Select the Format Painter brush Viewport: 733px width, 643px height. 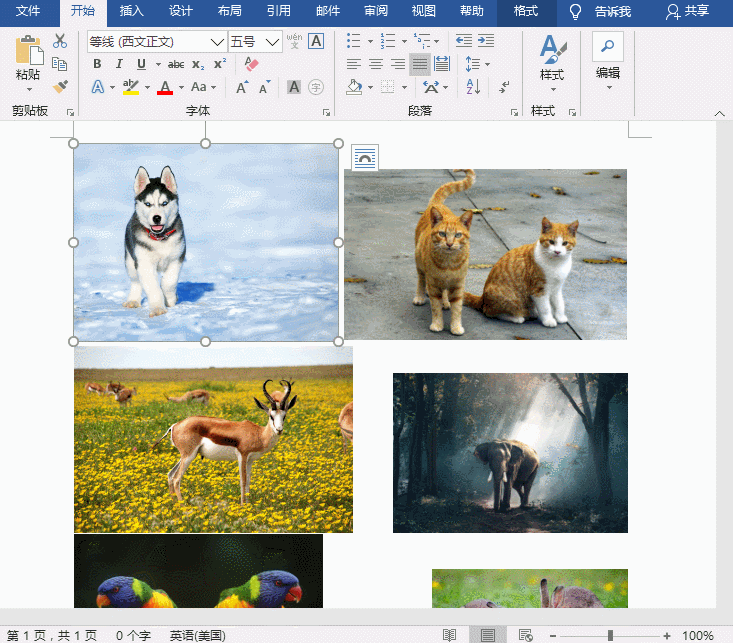click(x=60, y=87)
